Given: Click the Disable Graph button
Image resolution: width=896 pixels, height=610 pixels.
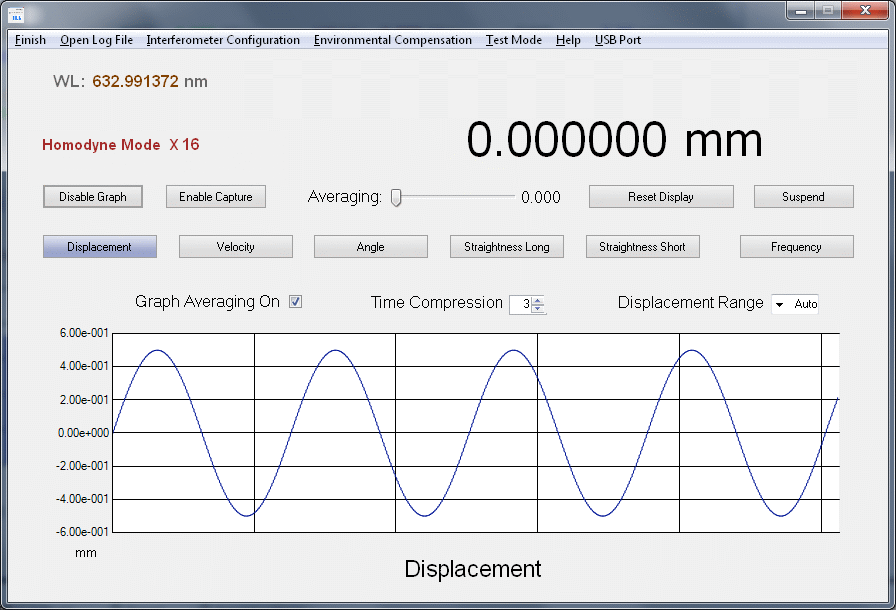Looking at the screenshot, I should point(93,197).
